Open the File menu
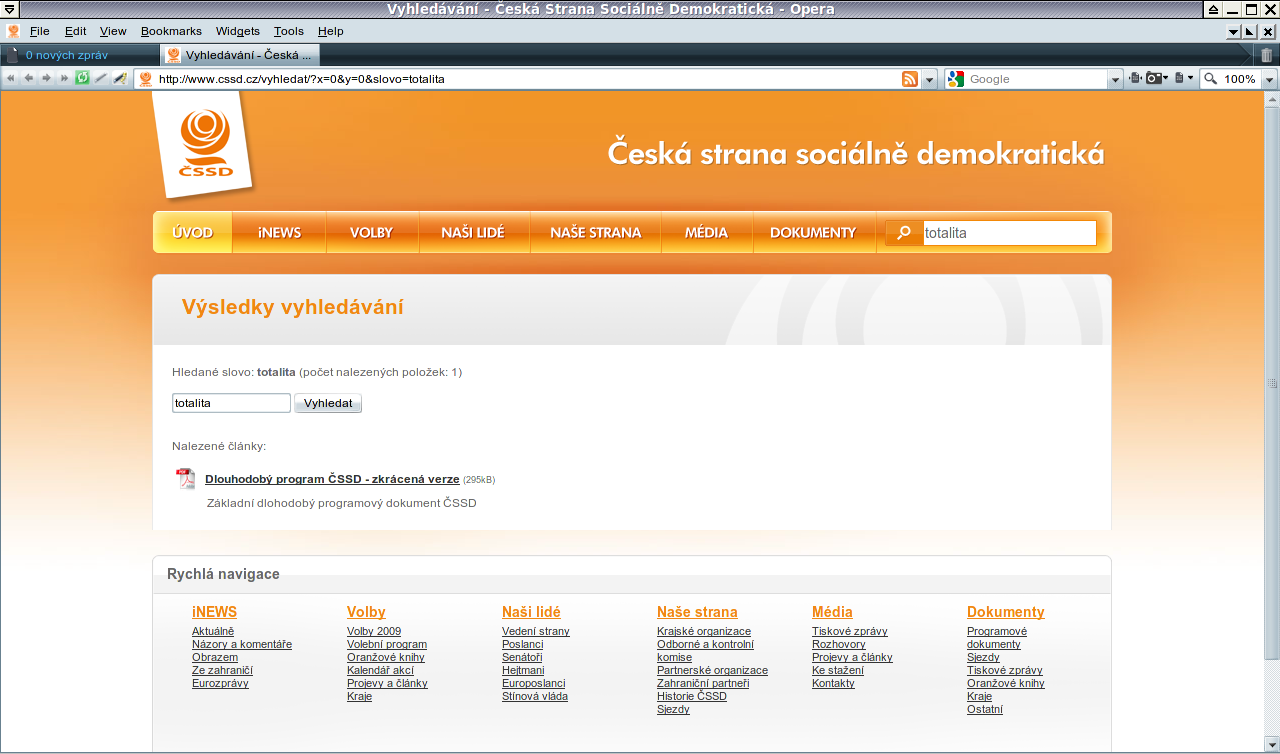Viewport: 1280px width, 754px height. (40, 32)
